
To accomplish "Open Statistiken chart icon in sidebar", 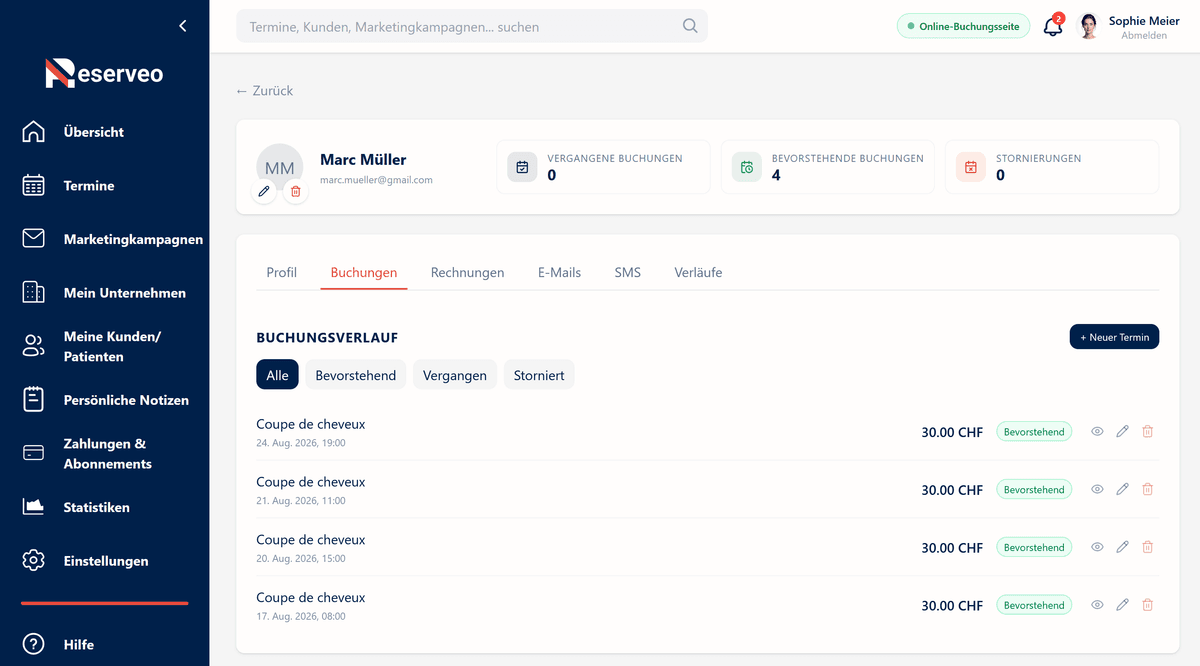I will pyautogui.click(x=34, y=507).
